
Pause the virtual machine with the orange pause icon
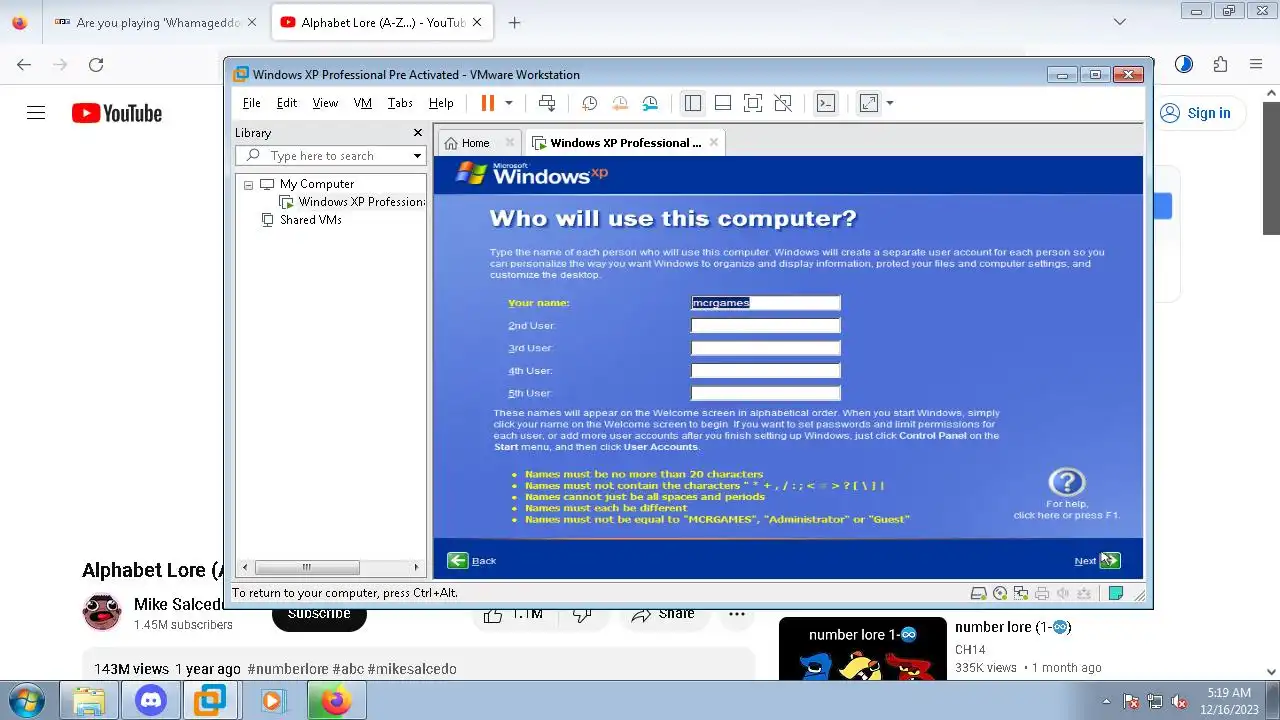[x=488, y=103]
